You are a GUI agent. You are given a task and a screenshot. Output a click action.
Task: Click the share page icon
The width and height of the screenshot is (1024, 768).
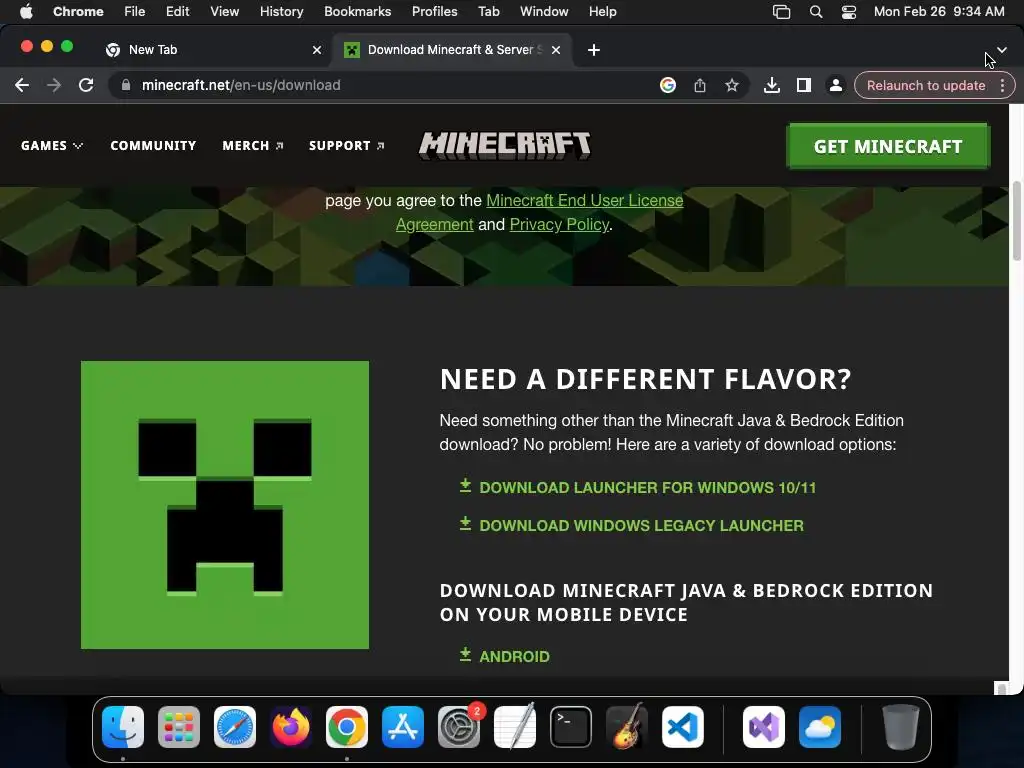point(699,85)
